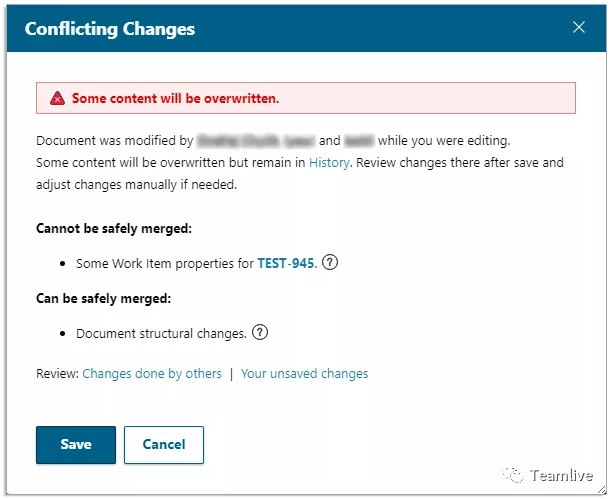Viewport: 611px width, 499px height.
Task: Cancel the conflicting changes dialog
Action: coord(164,445)
